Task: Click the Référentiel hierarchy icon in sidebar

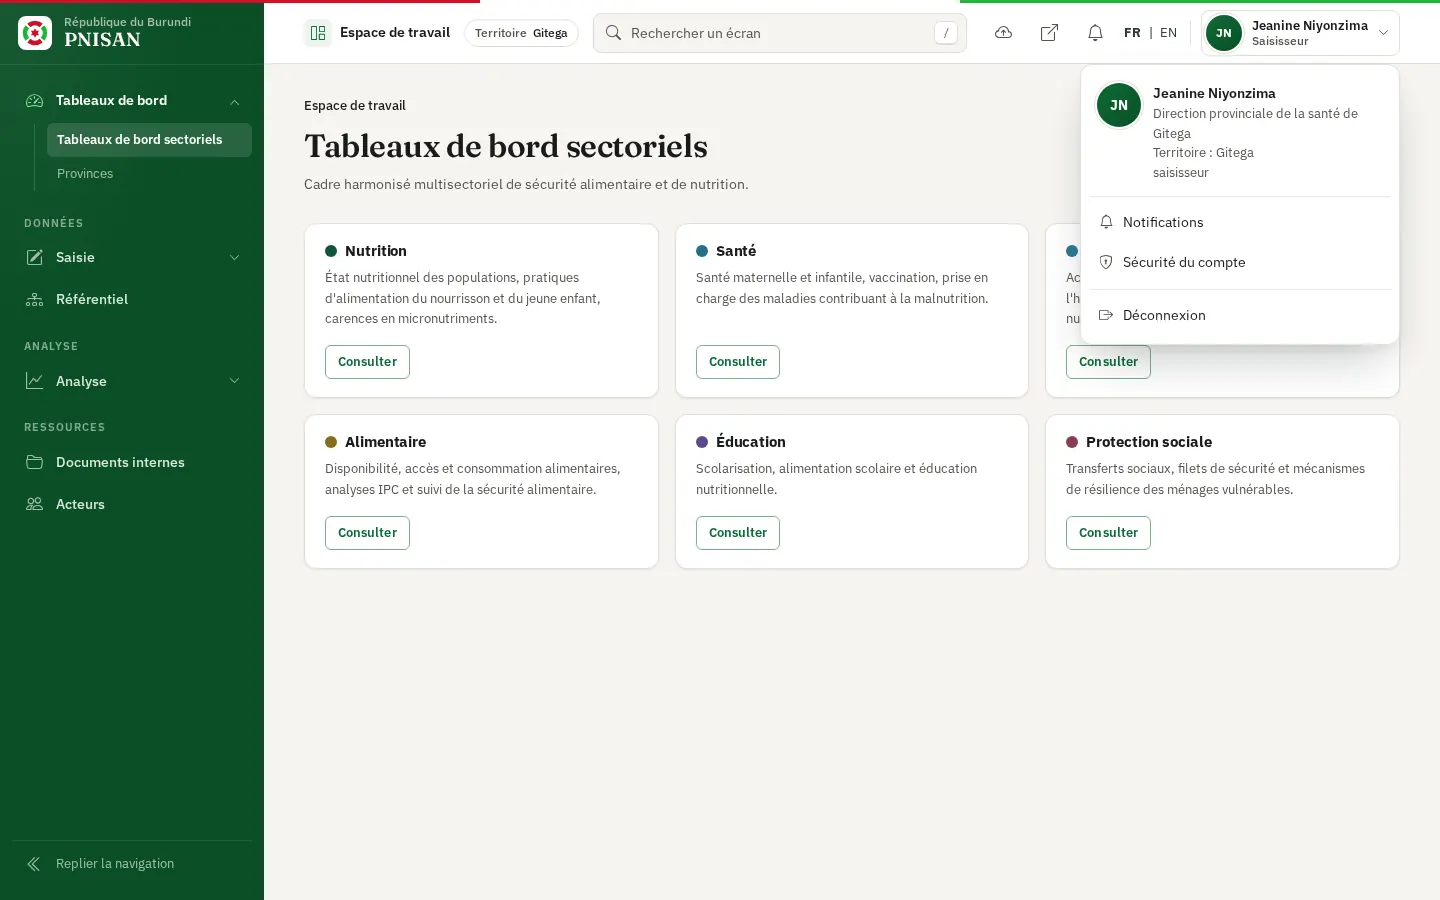Action: (35, 299)
